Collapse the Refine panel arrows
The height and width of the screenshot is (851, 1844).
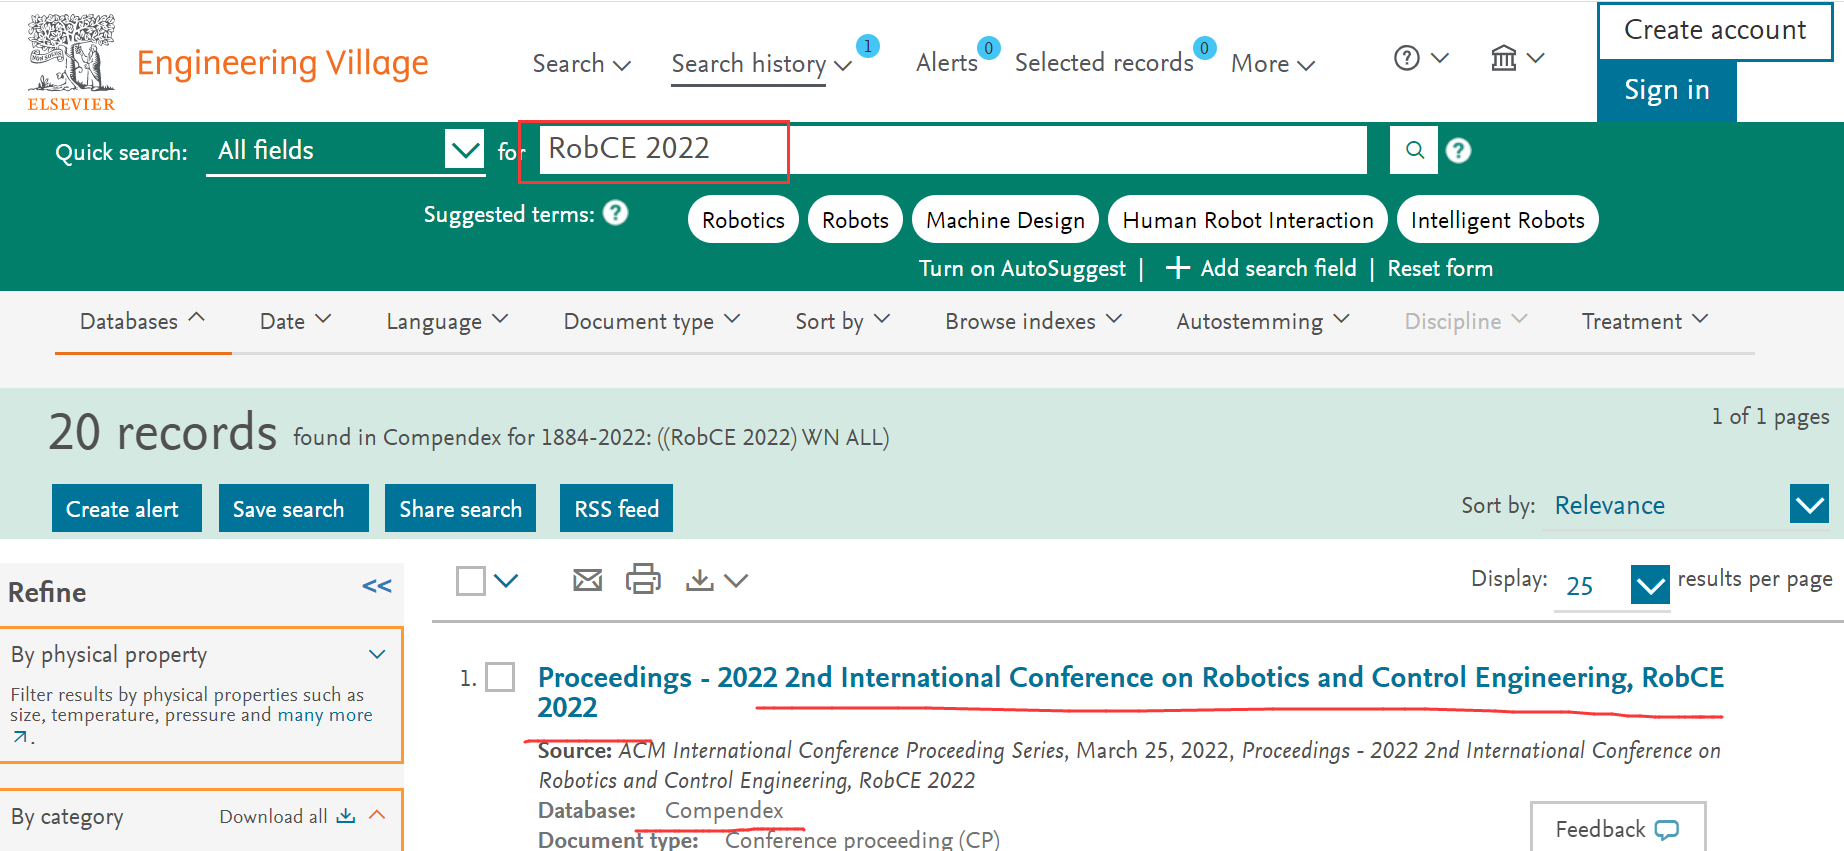click(x=377, y=586)
